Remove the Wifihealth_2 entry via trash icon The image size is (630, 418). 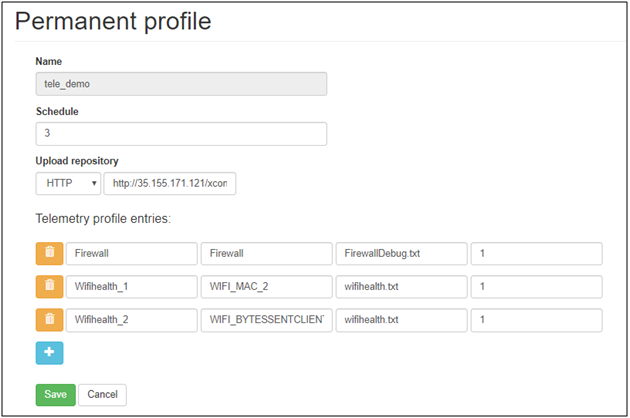pos(49,320)
